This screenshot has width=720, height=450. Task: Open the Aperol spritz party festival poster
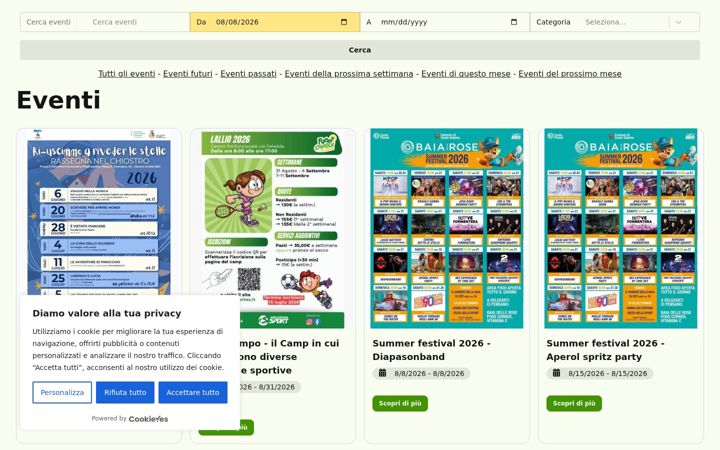pos(621,229)
